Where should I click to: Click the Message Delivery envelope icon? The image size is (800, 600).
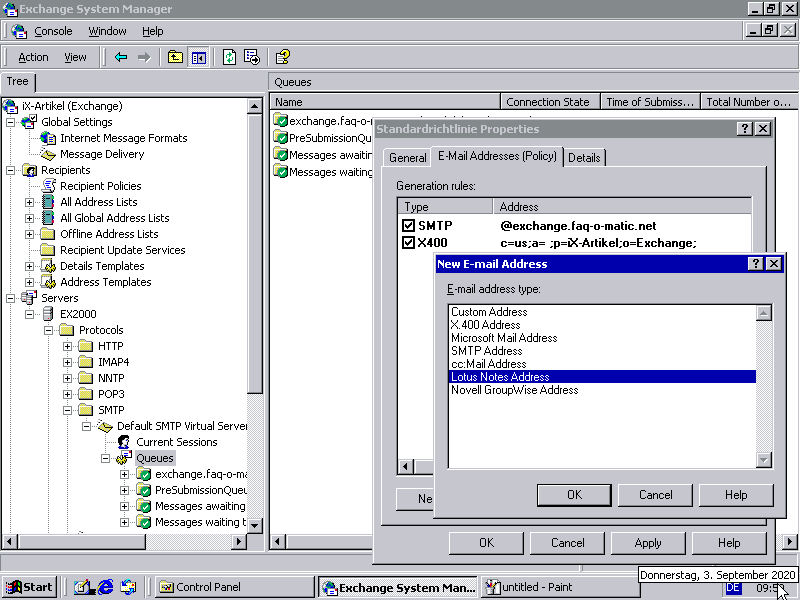click(48, 154)
